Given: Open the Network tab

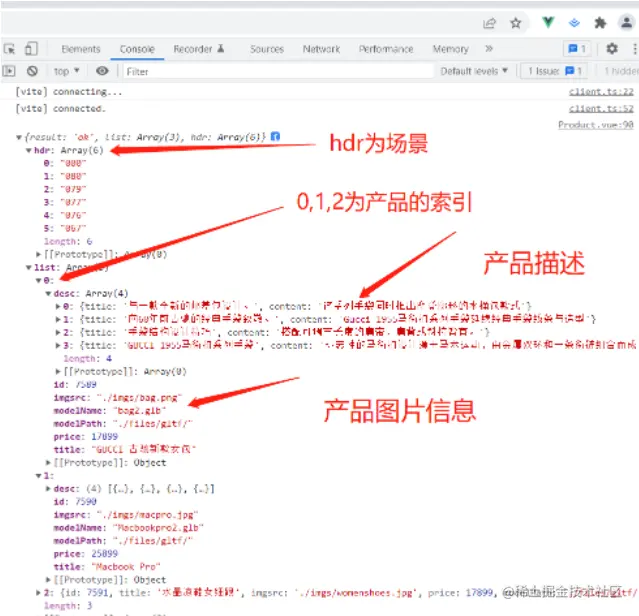Looking at the screenshot, I should (x=321, y=49).
